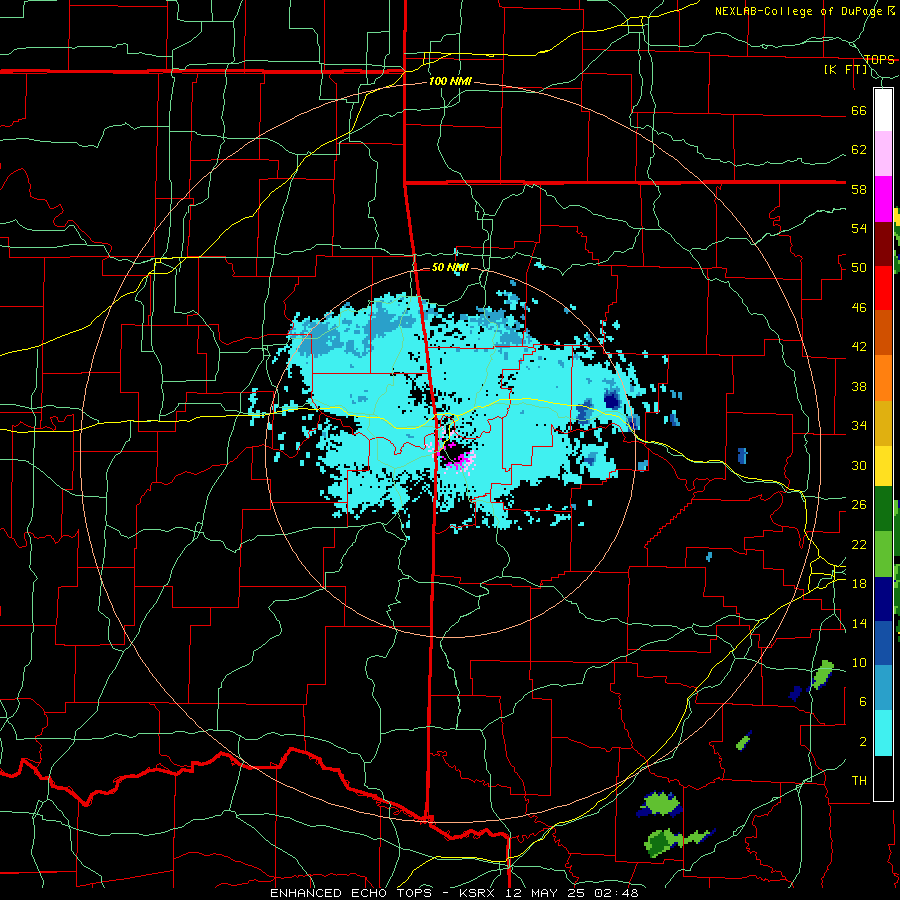Click the black TH threshold swatch
900x900 pixels.
point(883,777)
